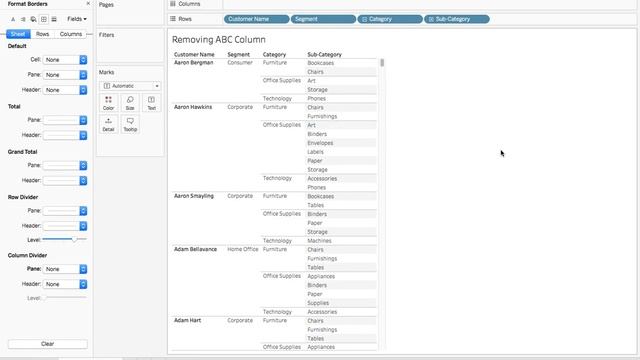Click the Pages shelf label
Image resolution: width=640 pixels, height=360 pixels.
(106, 4)
